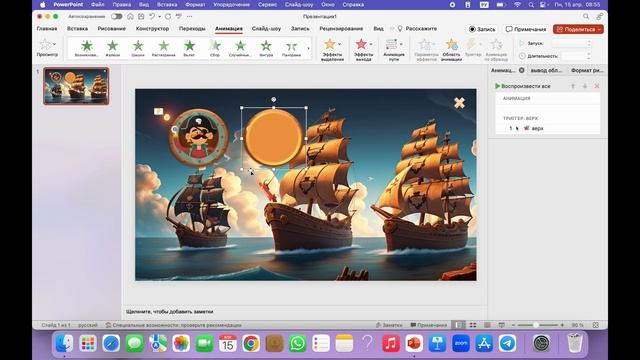Move animation up with the arrow in pane
640x360 pixels.
pos(573,86)
